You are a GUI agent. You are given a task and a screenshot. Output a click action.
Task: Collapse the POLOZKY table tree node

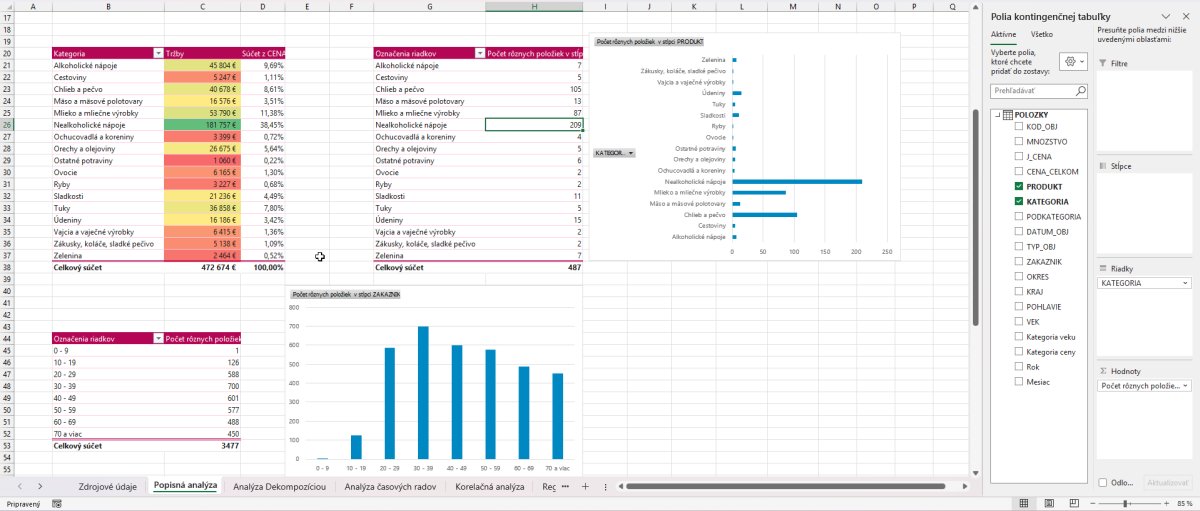click(998, 114)
